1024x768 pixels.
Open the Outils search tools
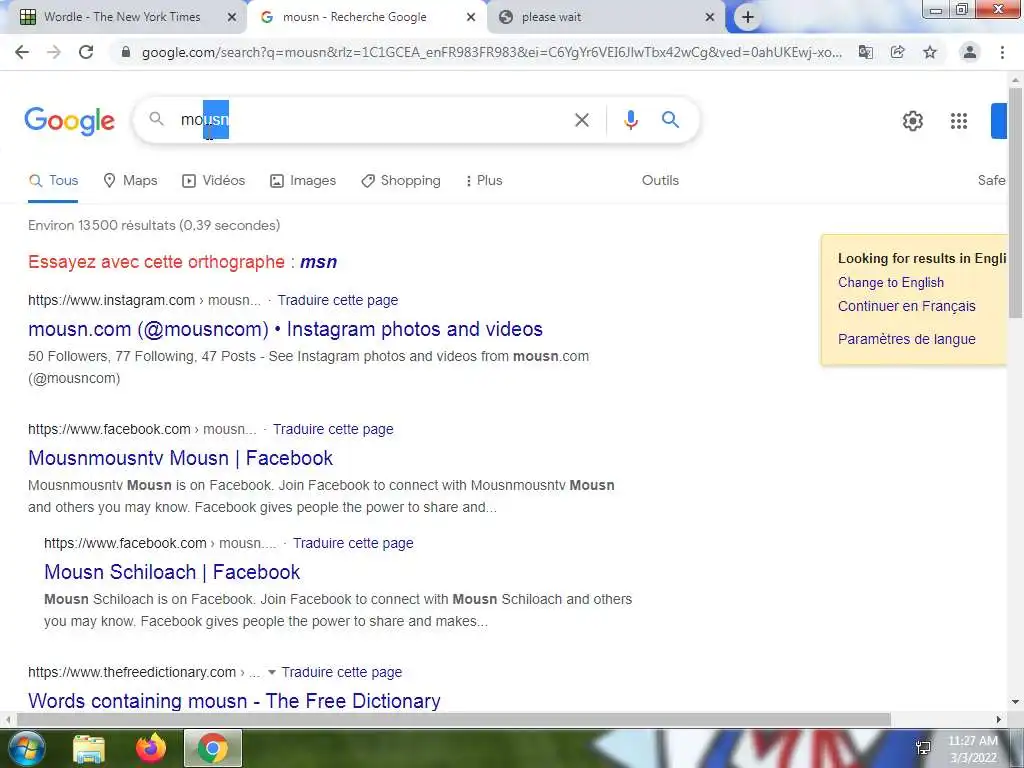[660, 181]
